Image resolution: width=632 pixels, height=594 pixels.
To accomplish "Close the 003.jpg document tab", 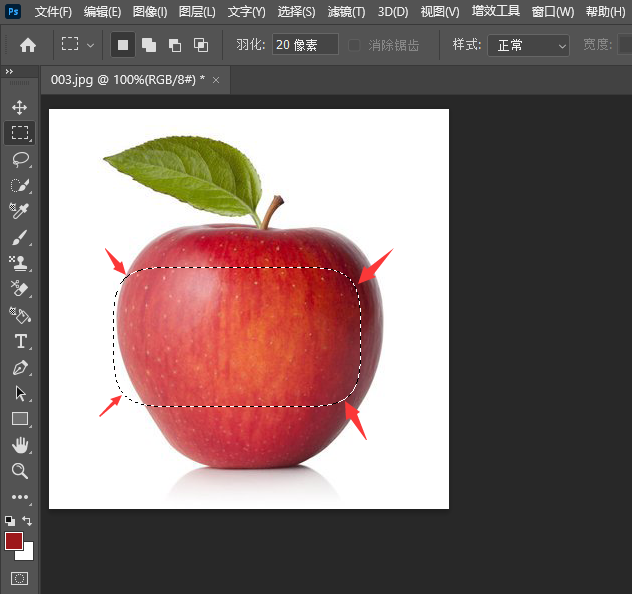I will 216,80.
